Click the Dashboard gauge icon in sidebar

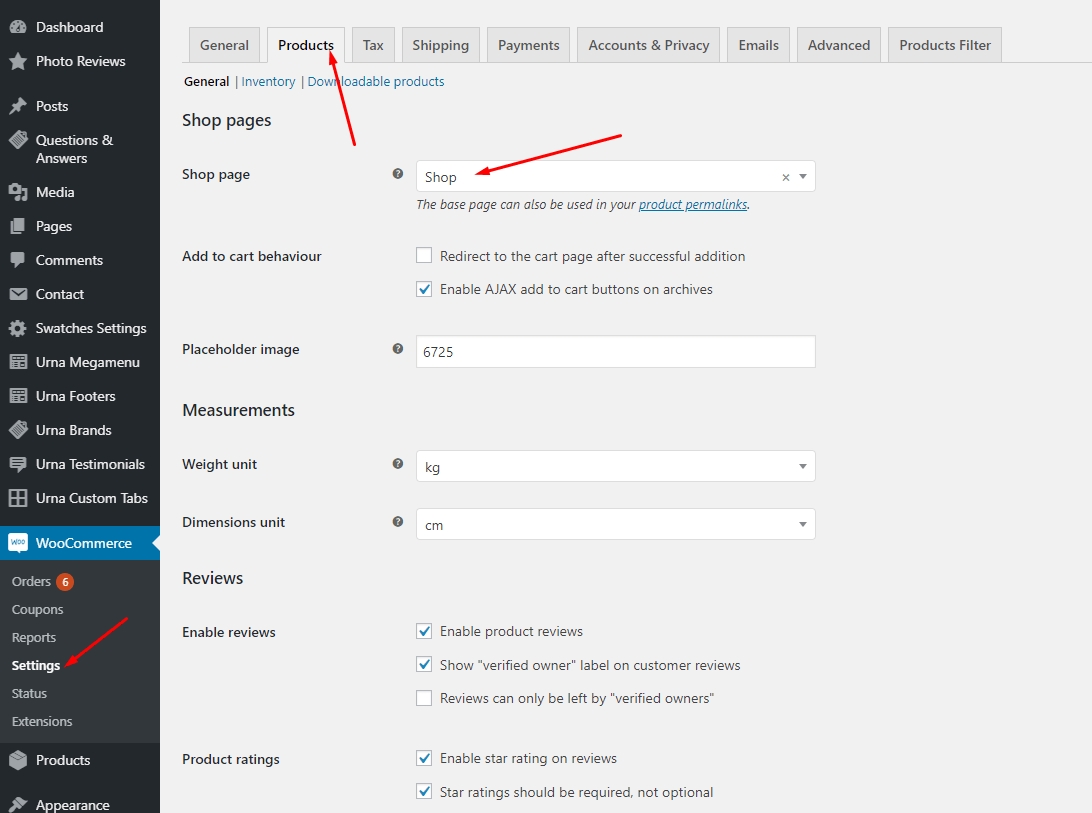[x=18, y=27]
